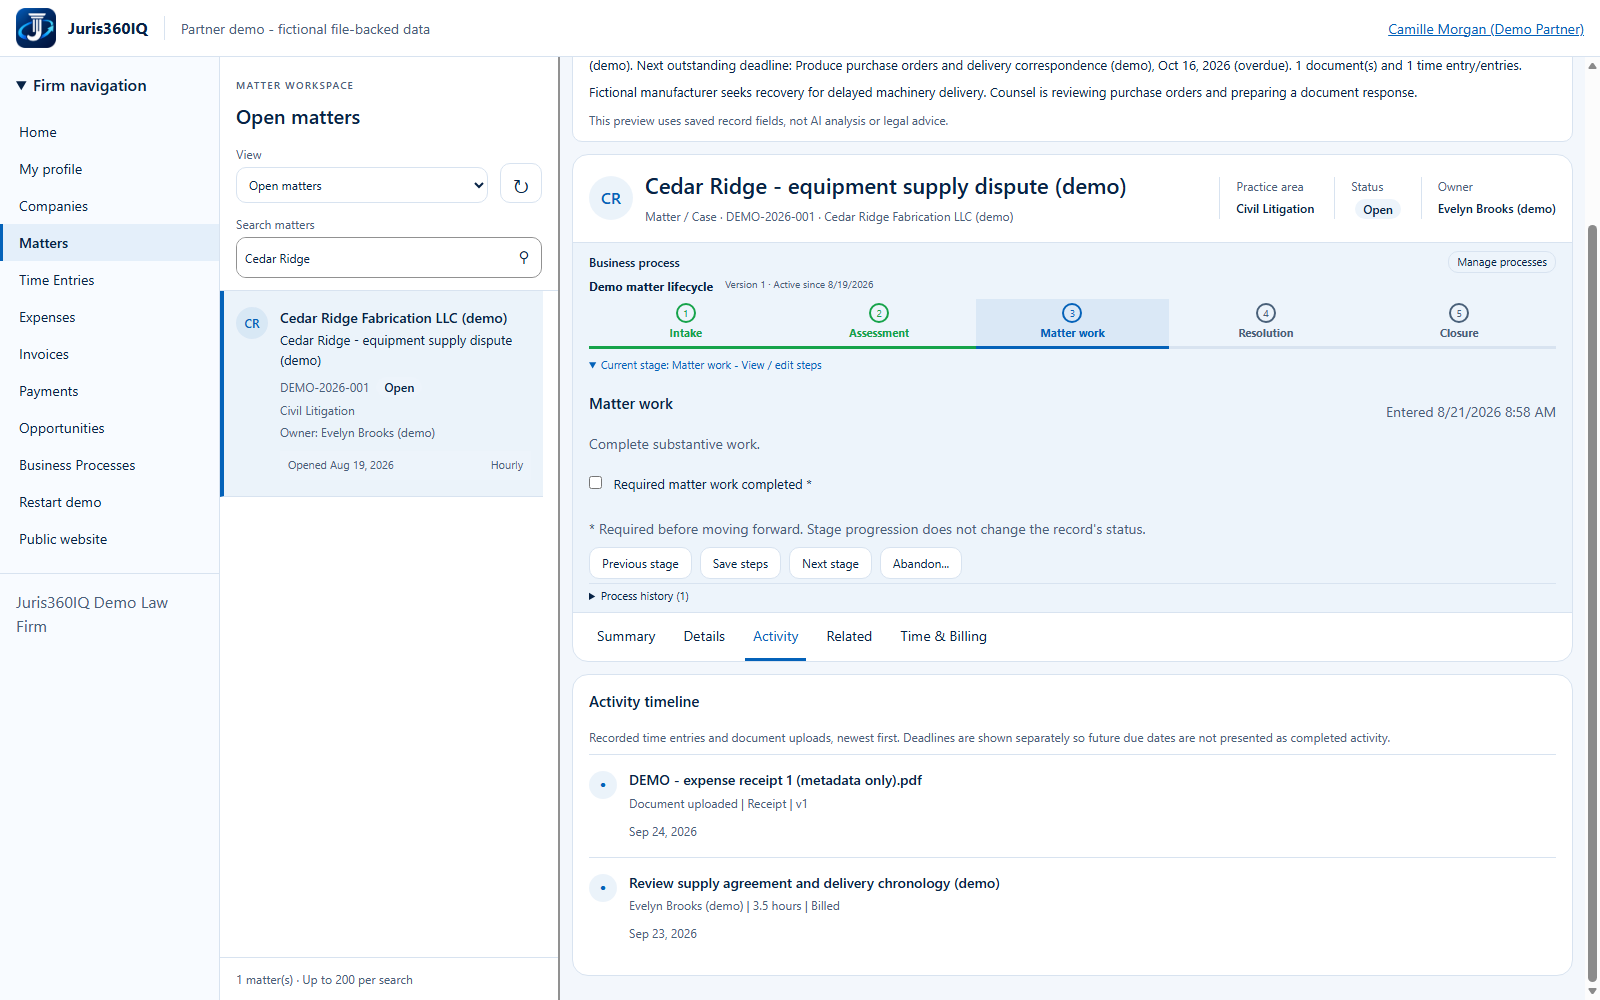The height and width of the screenshot is (1000, 1600).
Task: Open the Cedar Ridge Fabrication LLC matter card
Action: pos(383,394)
